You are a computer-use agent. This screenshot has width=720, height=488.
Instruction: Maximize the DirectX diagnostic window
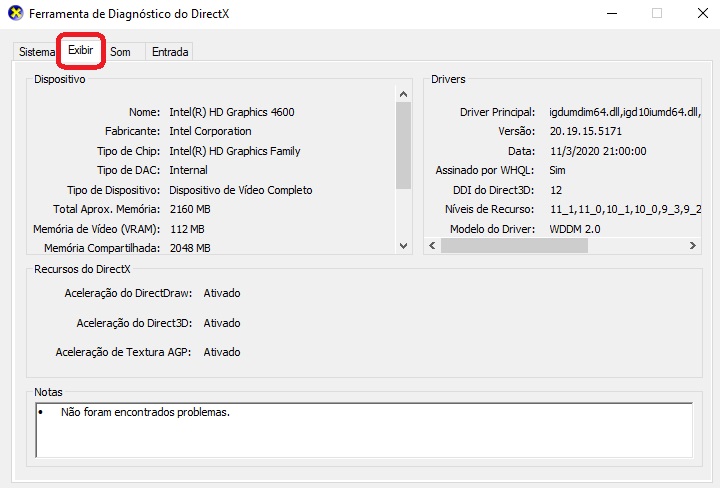[657, 14]
